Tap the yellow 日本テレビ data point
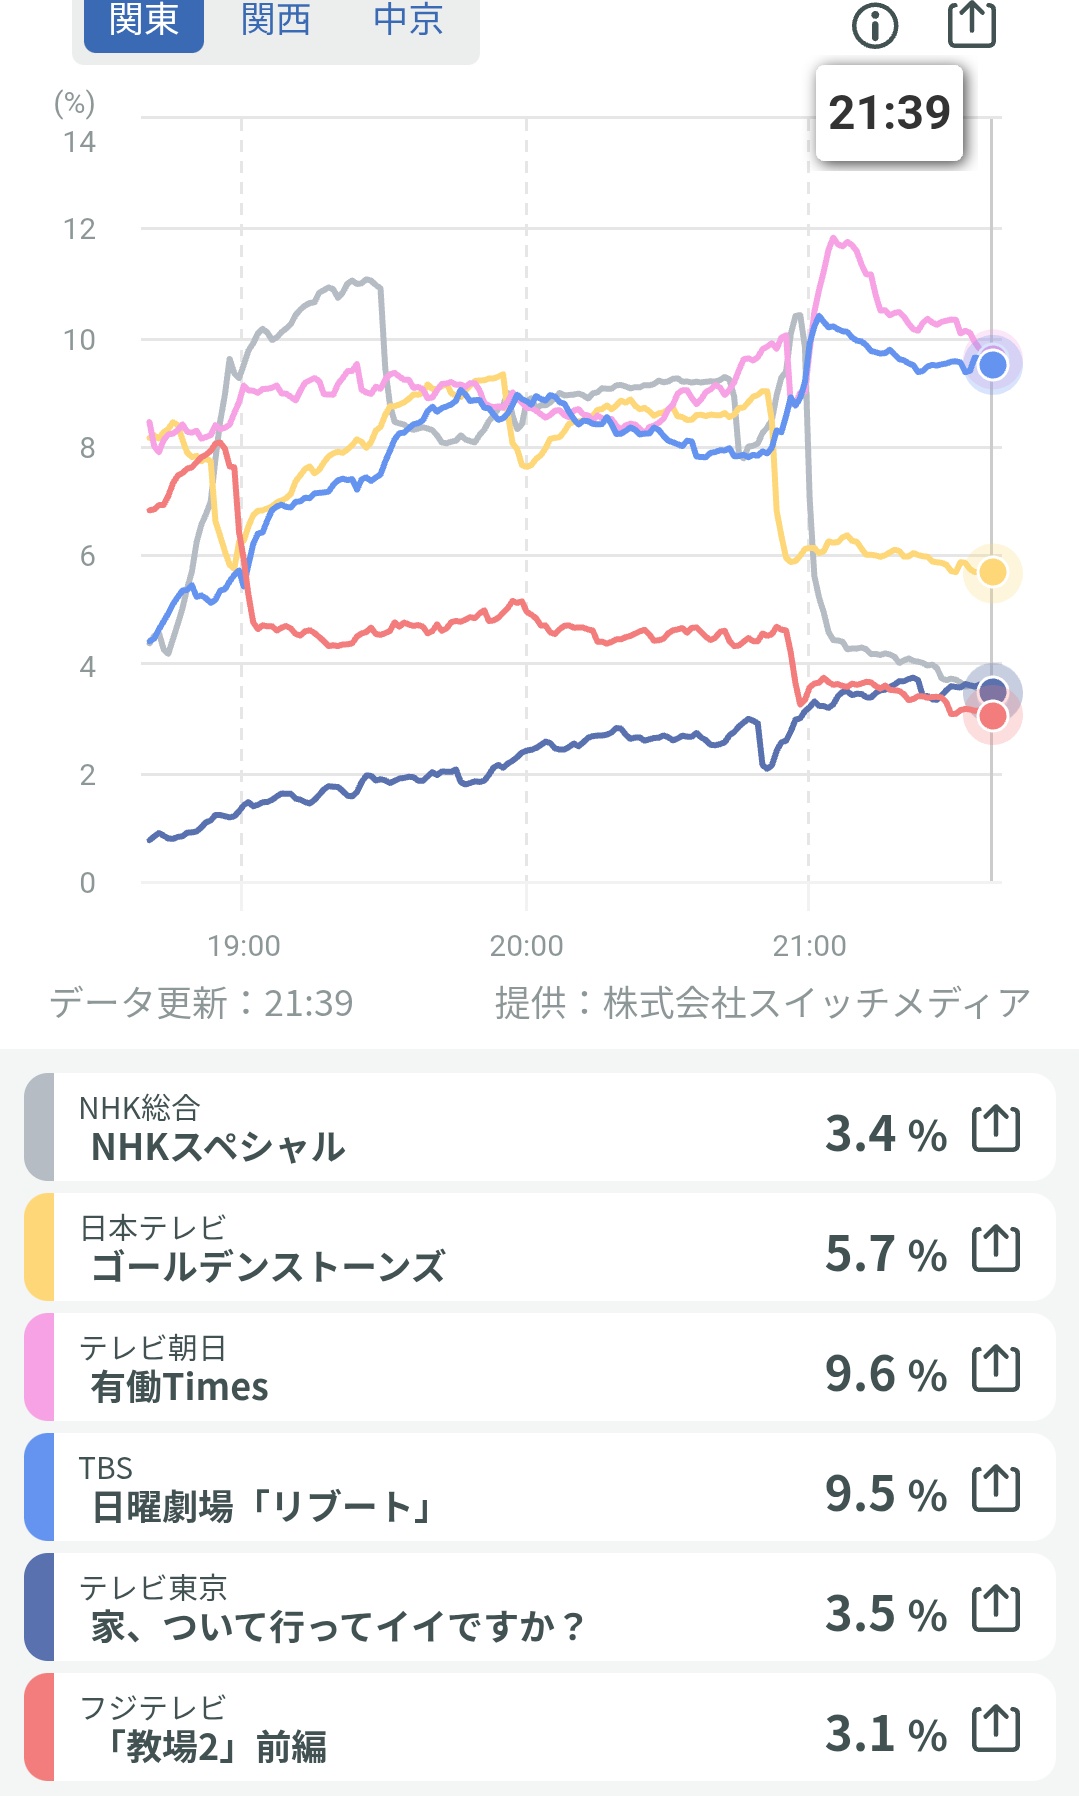This screenshot has height=1796, width=1079. pyautogui.click(x=992, y=572)
